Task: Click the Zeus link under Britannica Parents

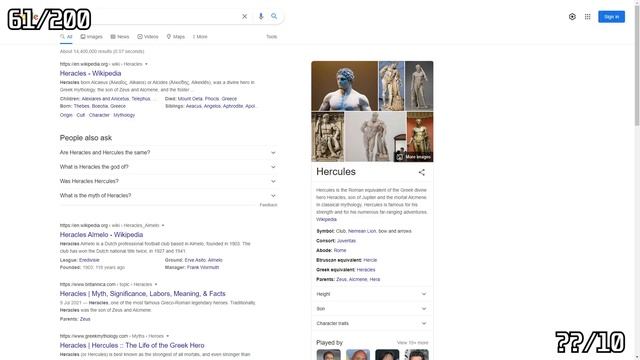Action: (85, 319)
